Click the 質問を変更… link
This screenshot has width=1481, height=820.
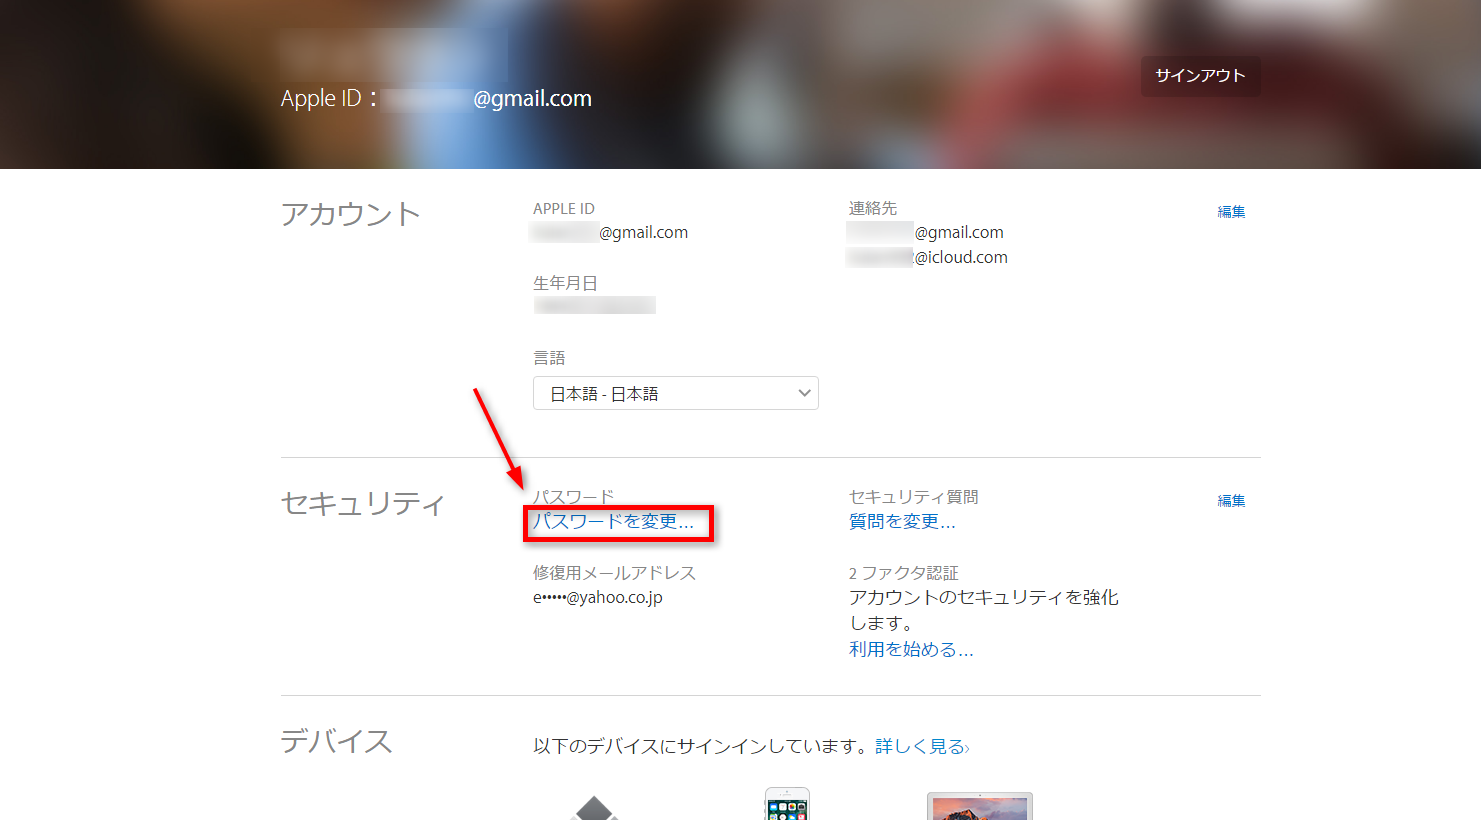click(902, 521)
